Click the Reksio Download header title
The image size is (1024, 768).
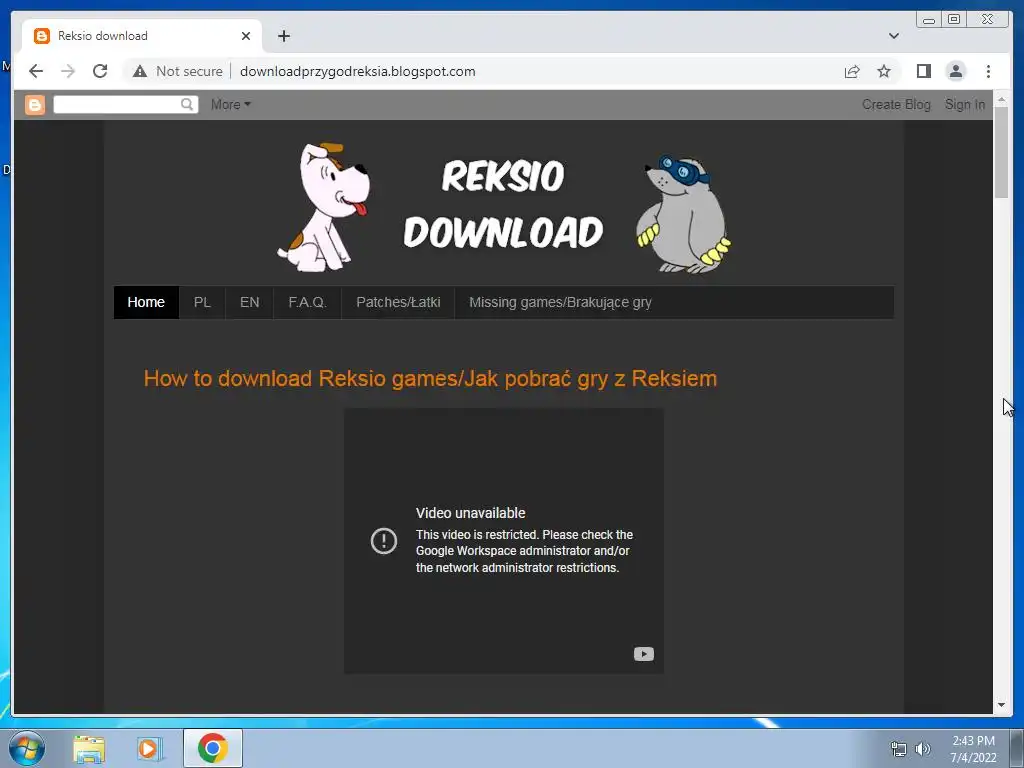[503, 204]
